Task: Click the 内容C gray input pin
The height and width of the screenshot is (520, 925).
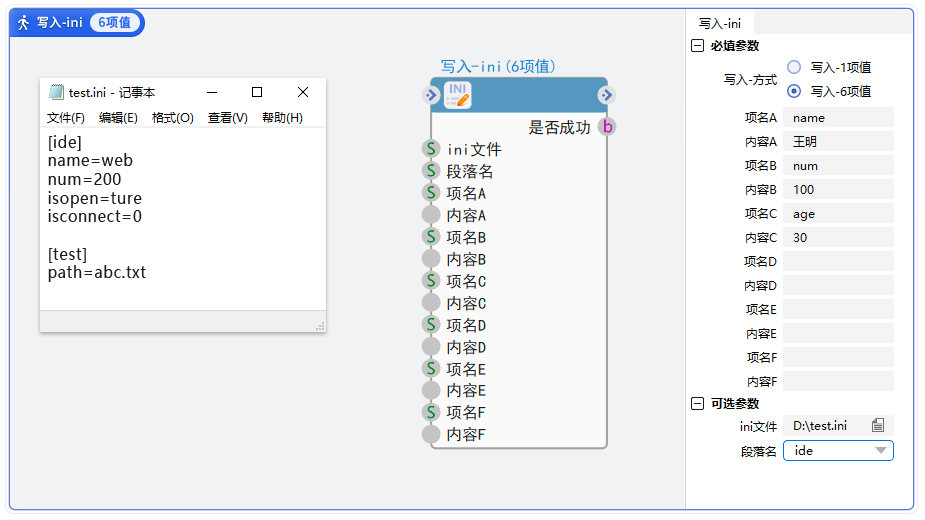Action: tap(431, 302)
